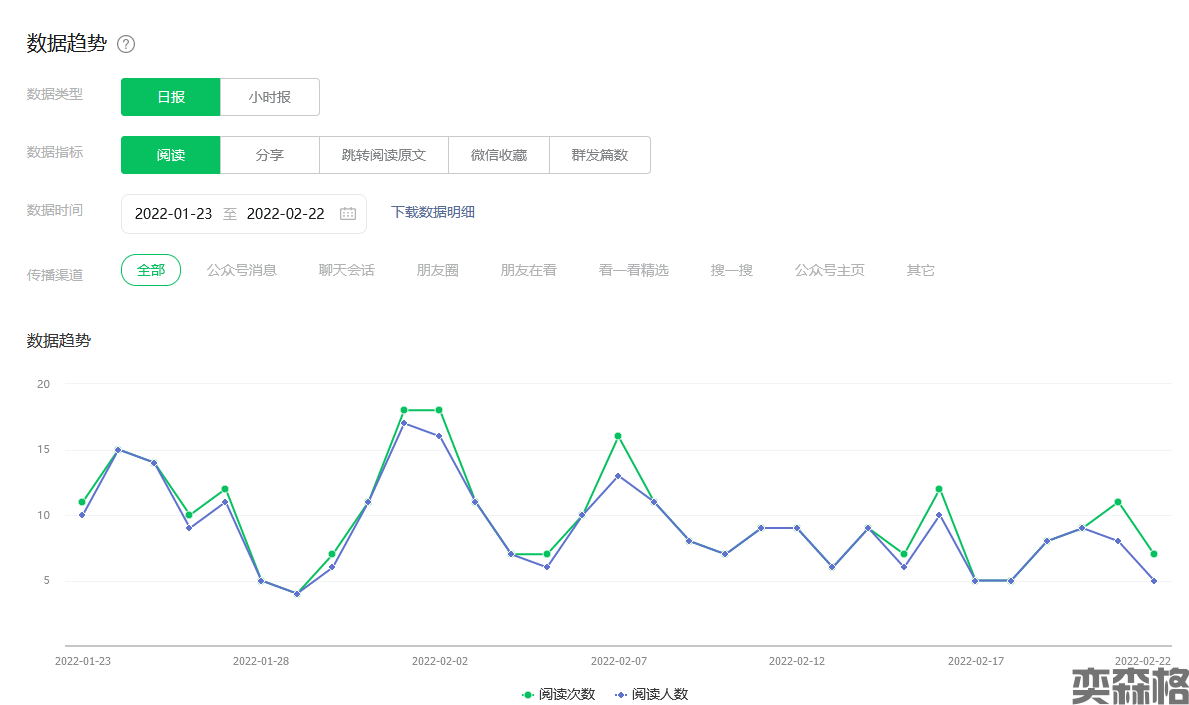Viewport: 1189px width, 705px height.
Task: Filter by 聊天会话 channel
Action: [347, 270]
